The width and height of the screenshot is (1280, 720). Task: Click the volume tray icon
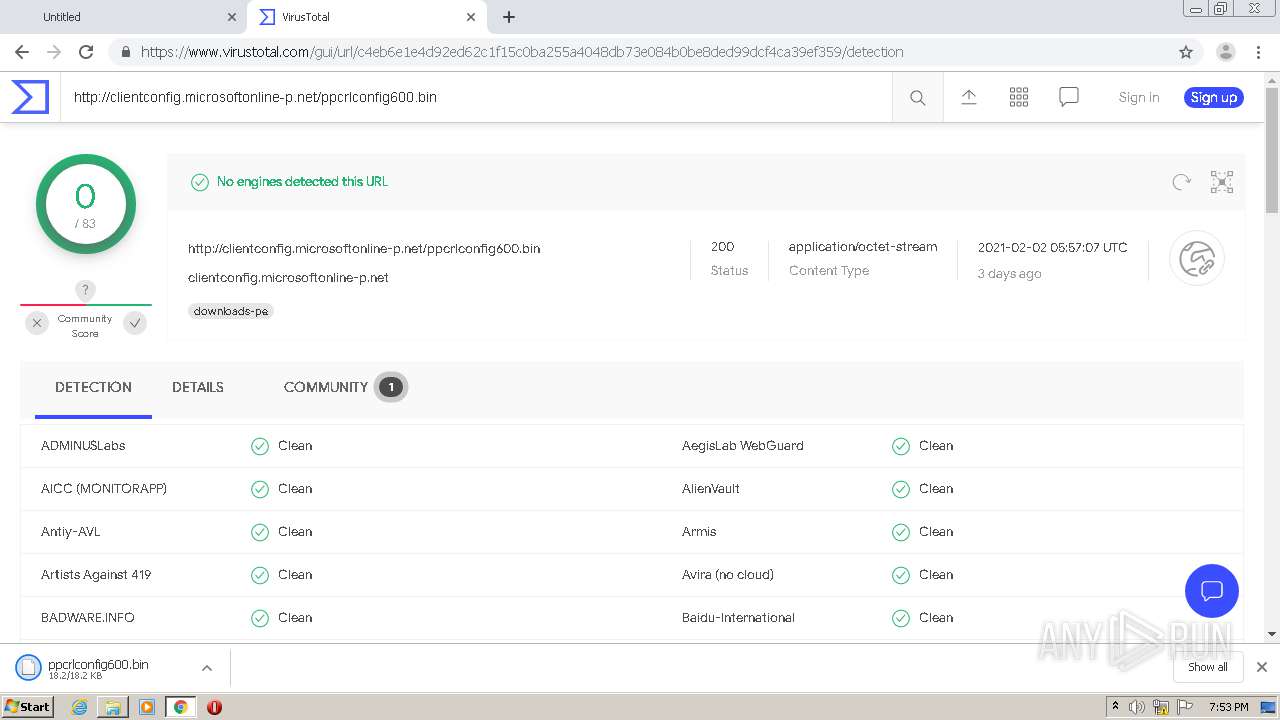click(1137, 707)
